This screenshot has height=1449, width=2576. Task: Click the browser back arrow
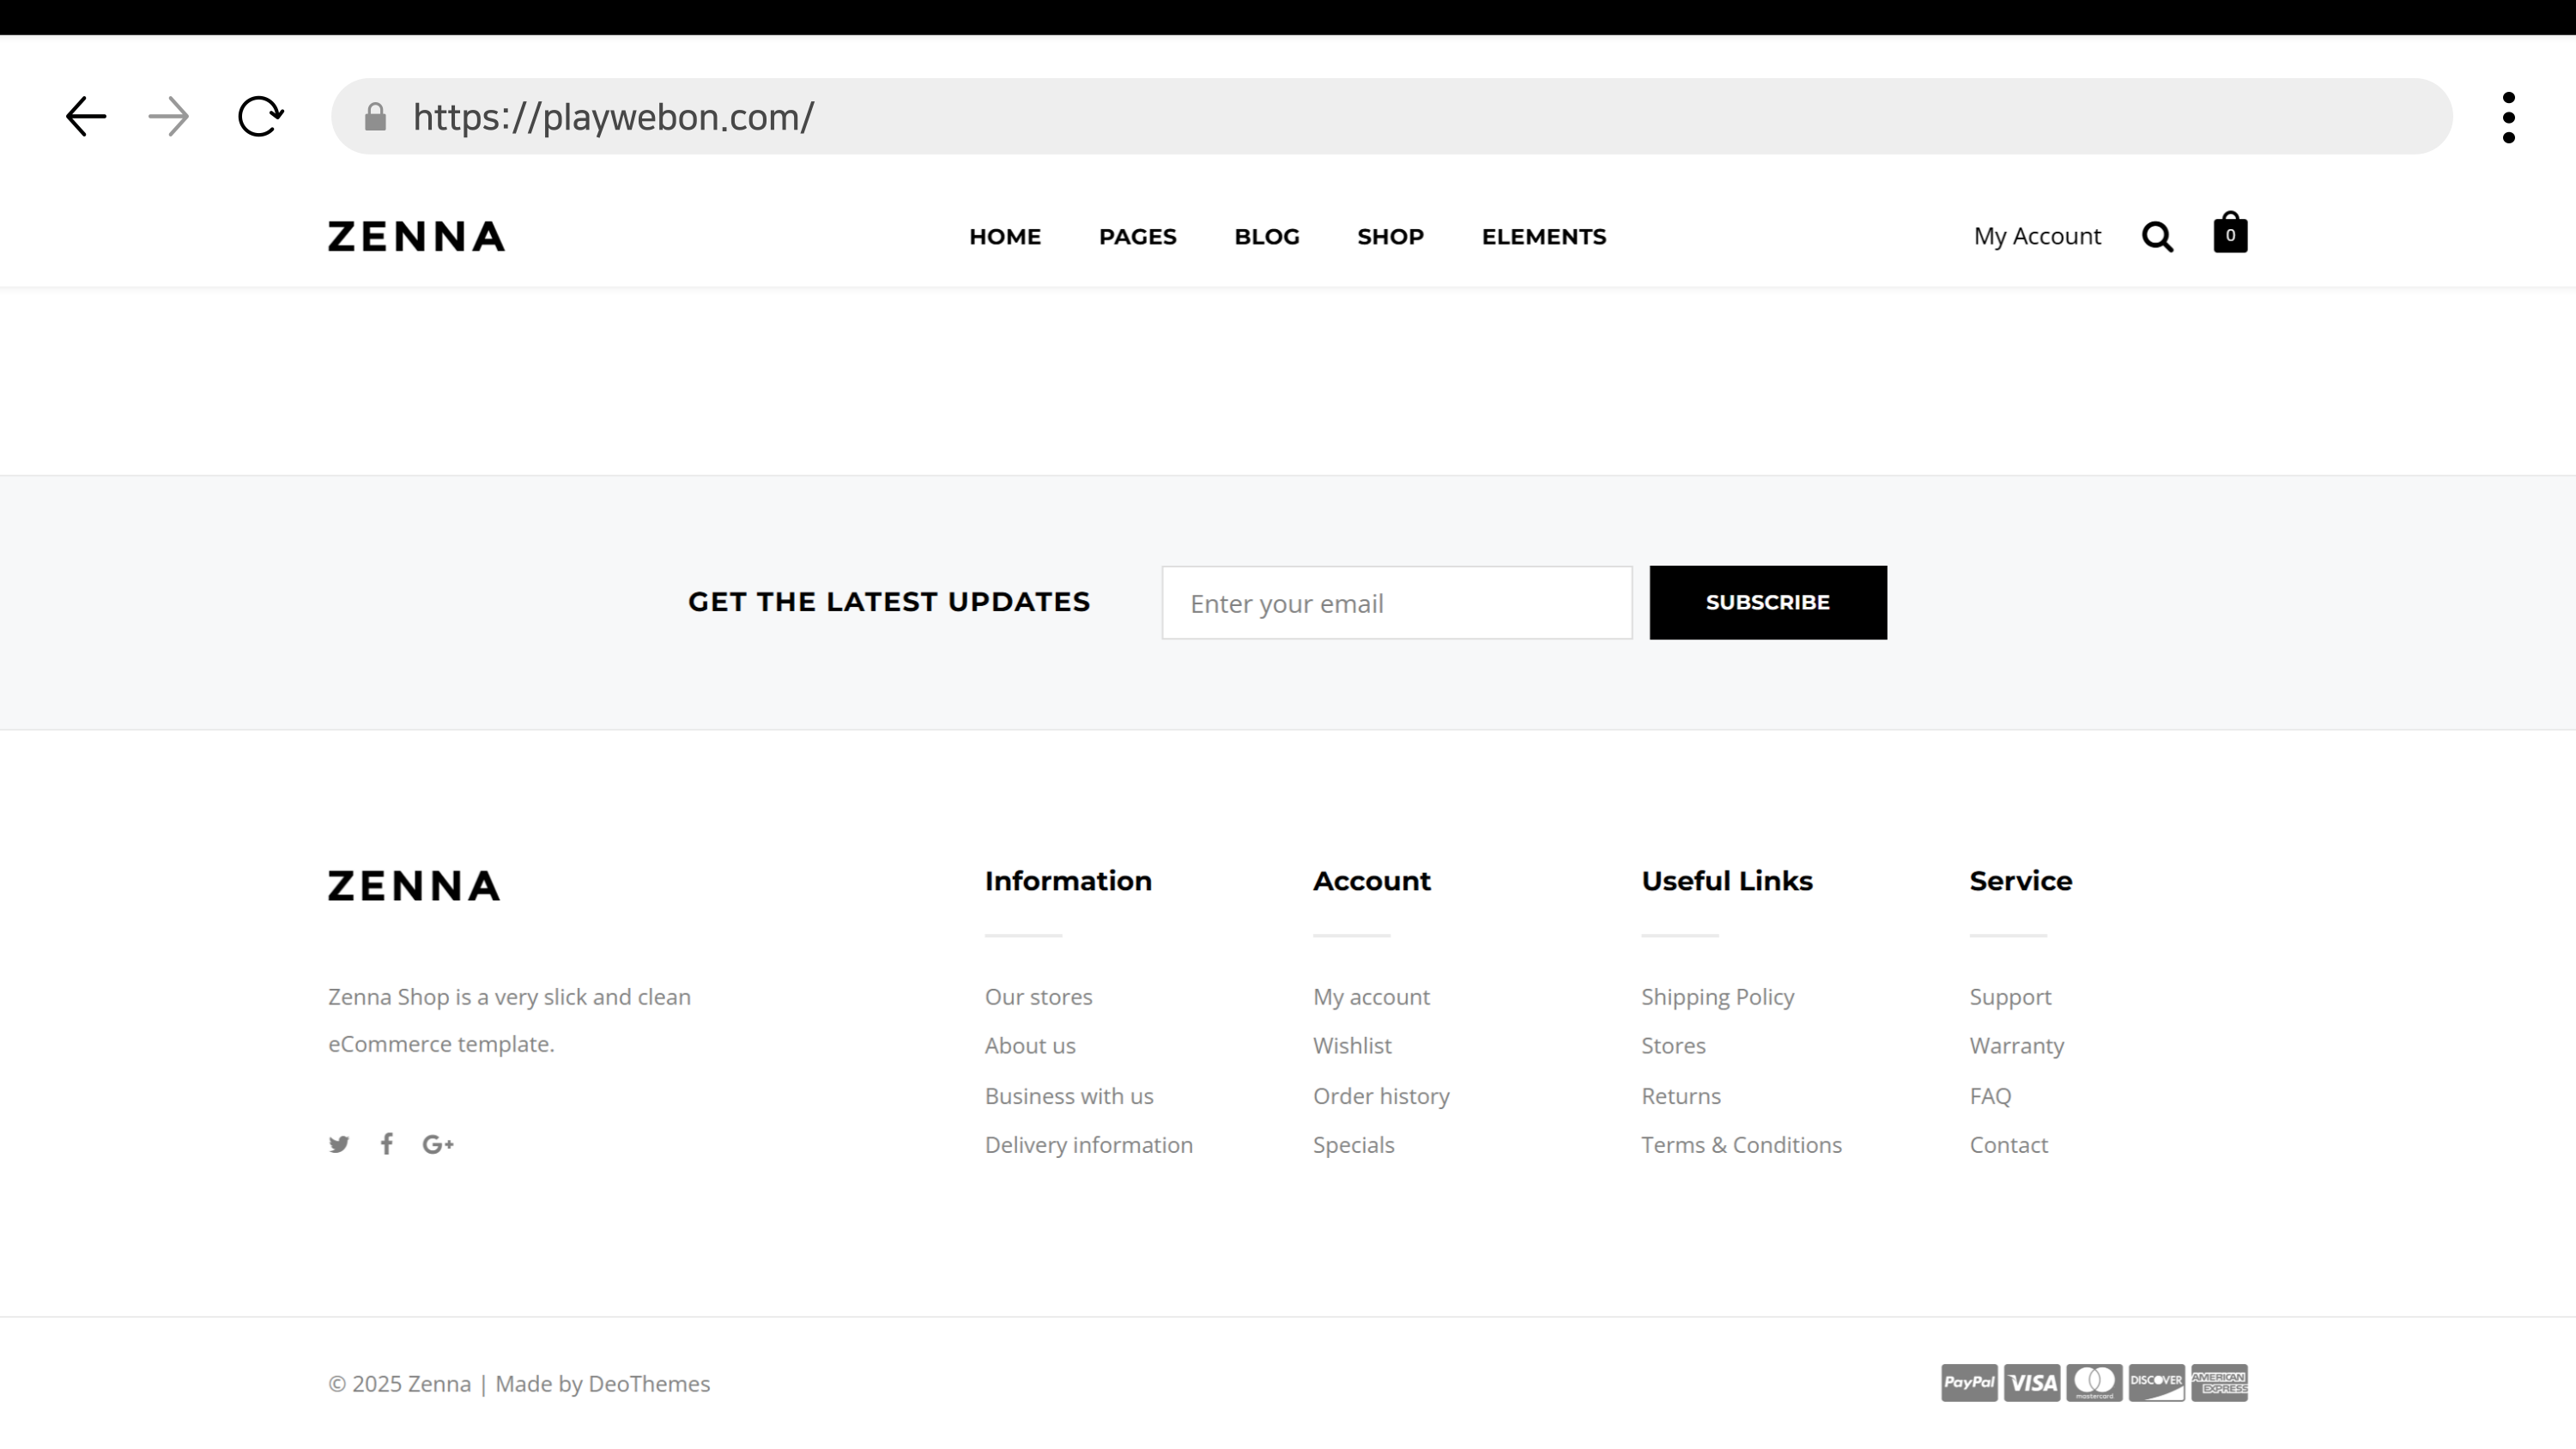click(86, 117)
